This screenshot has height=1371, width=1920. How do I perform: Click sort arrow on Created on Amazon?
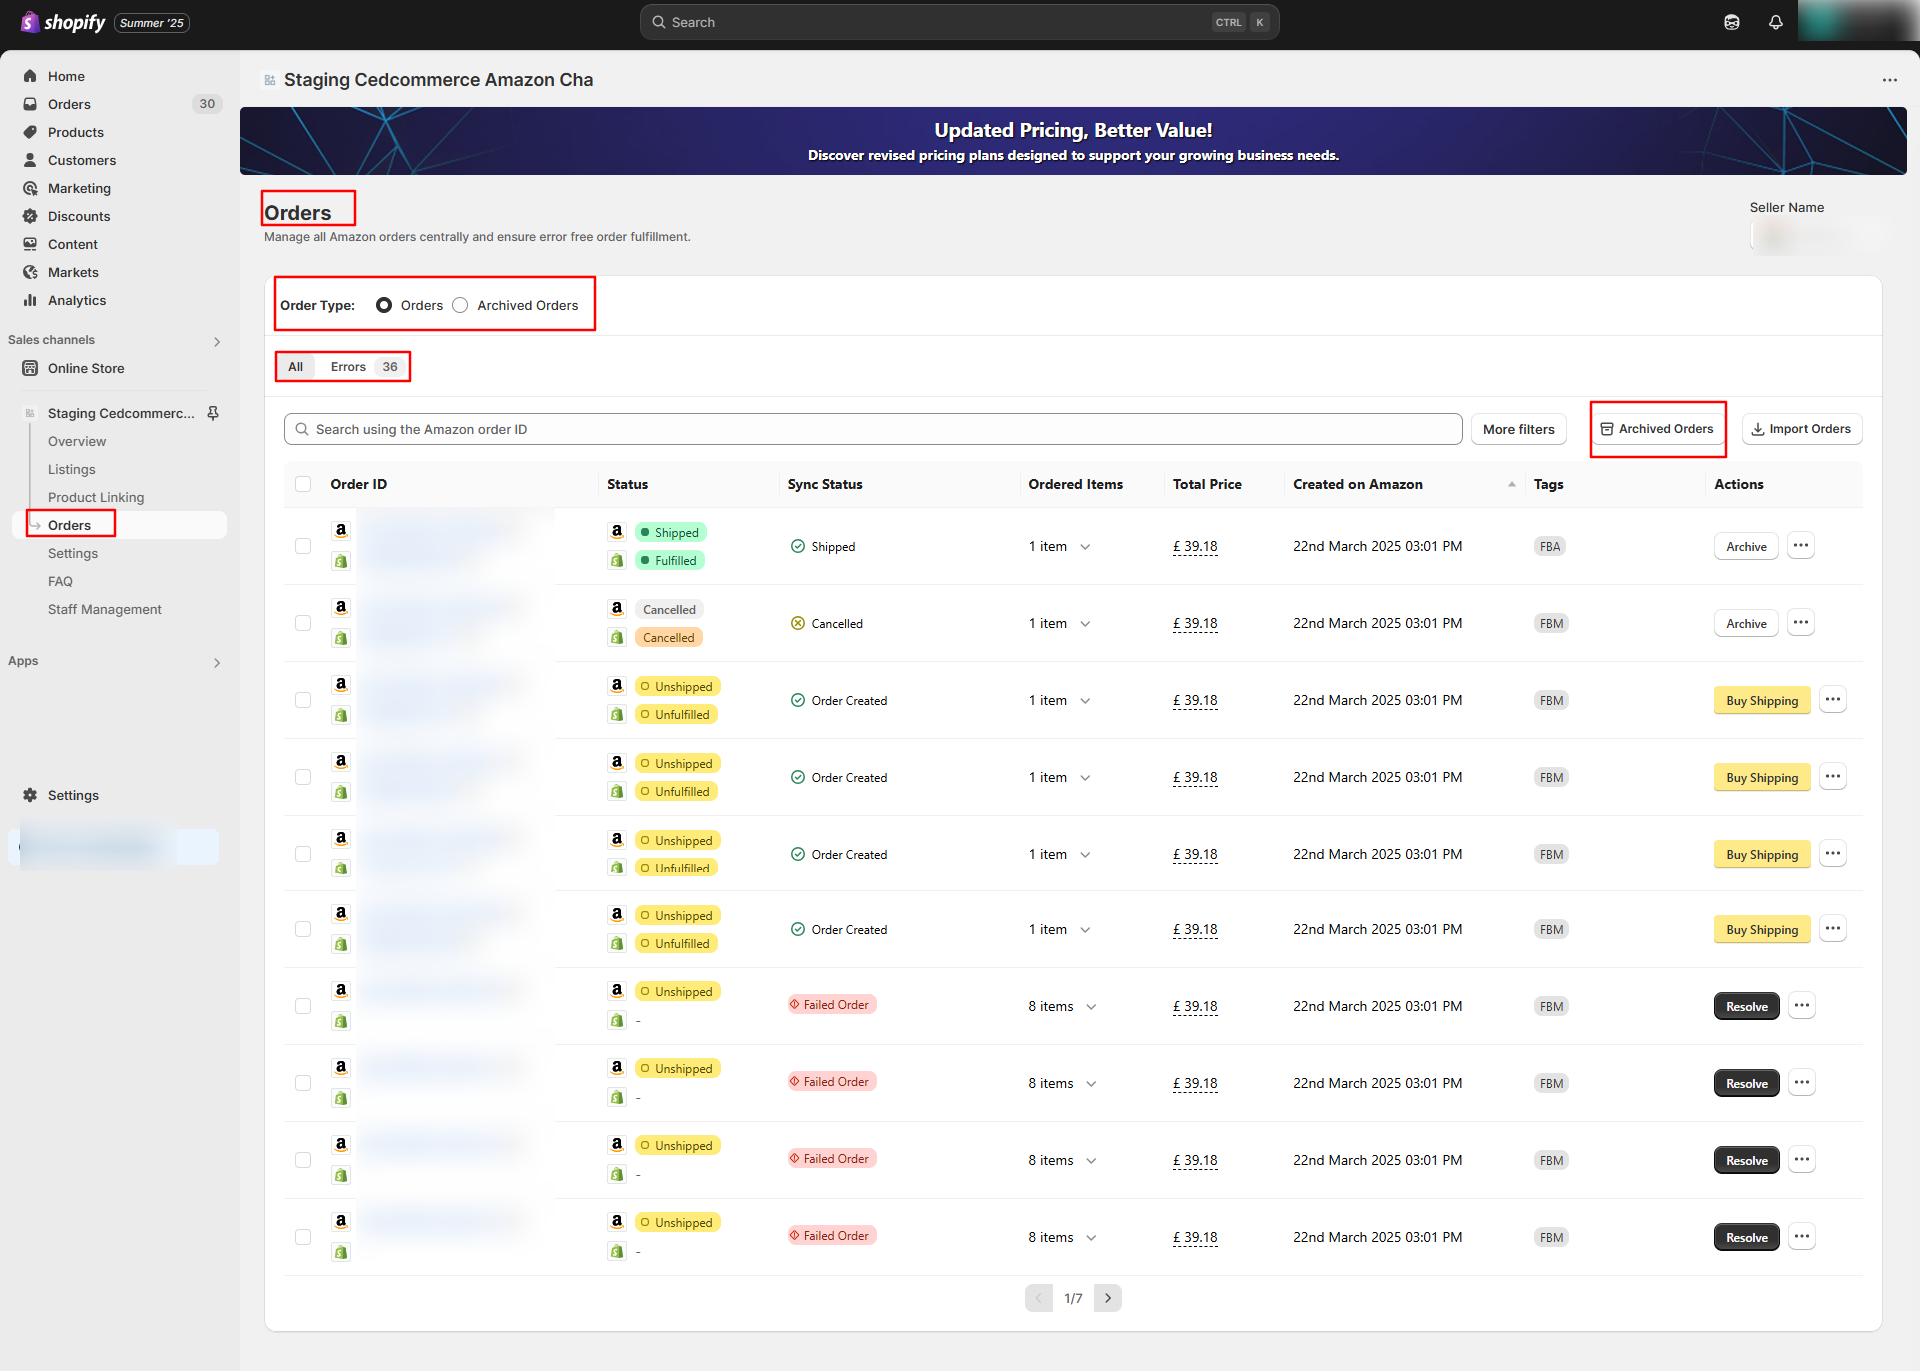pos(1511,484)
